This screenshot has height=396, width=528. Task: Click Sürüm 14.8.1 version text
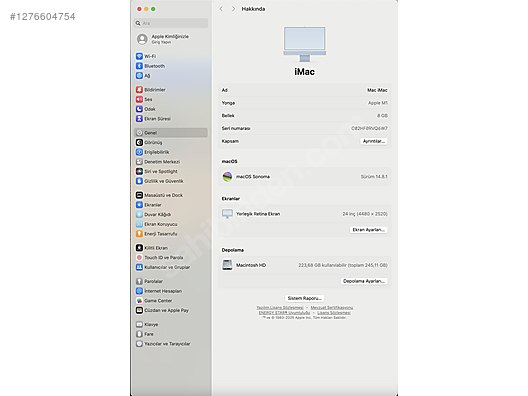tap(374, 176)
